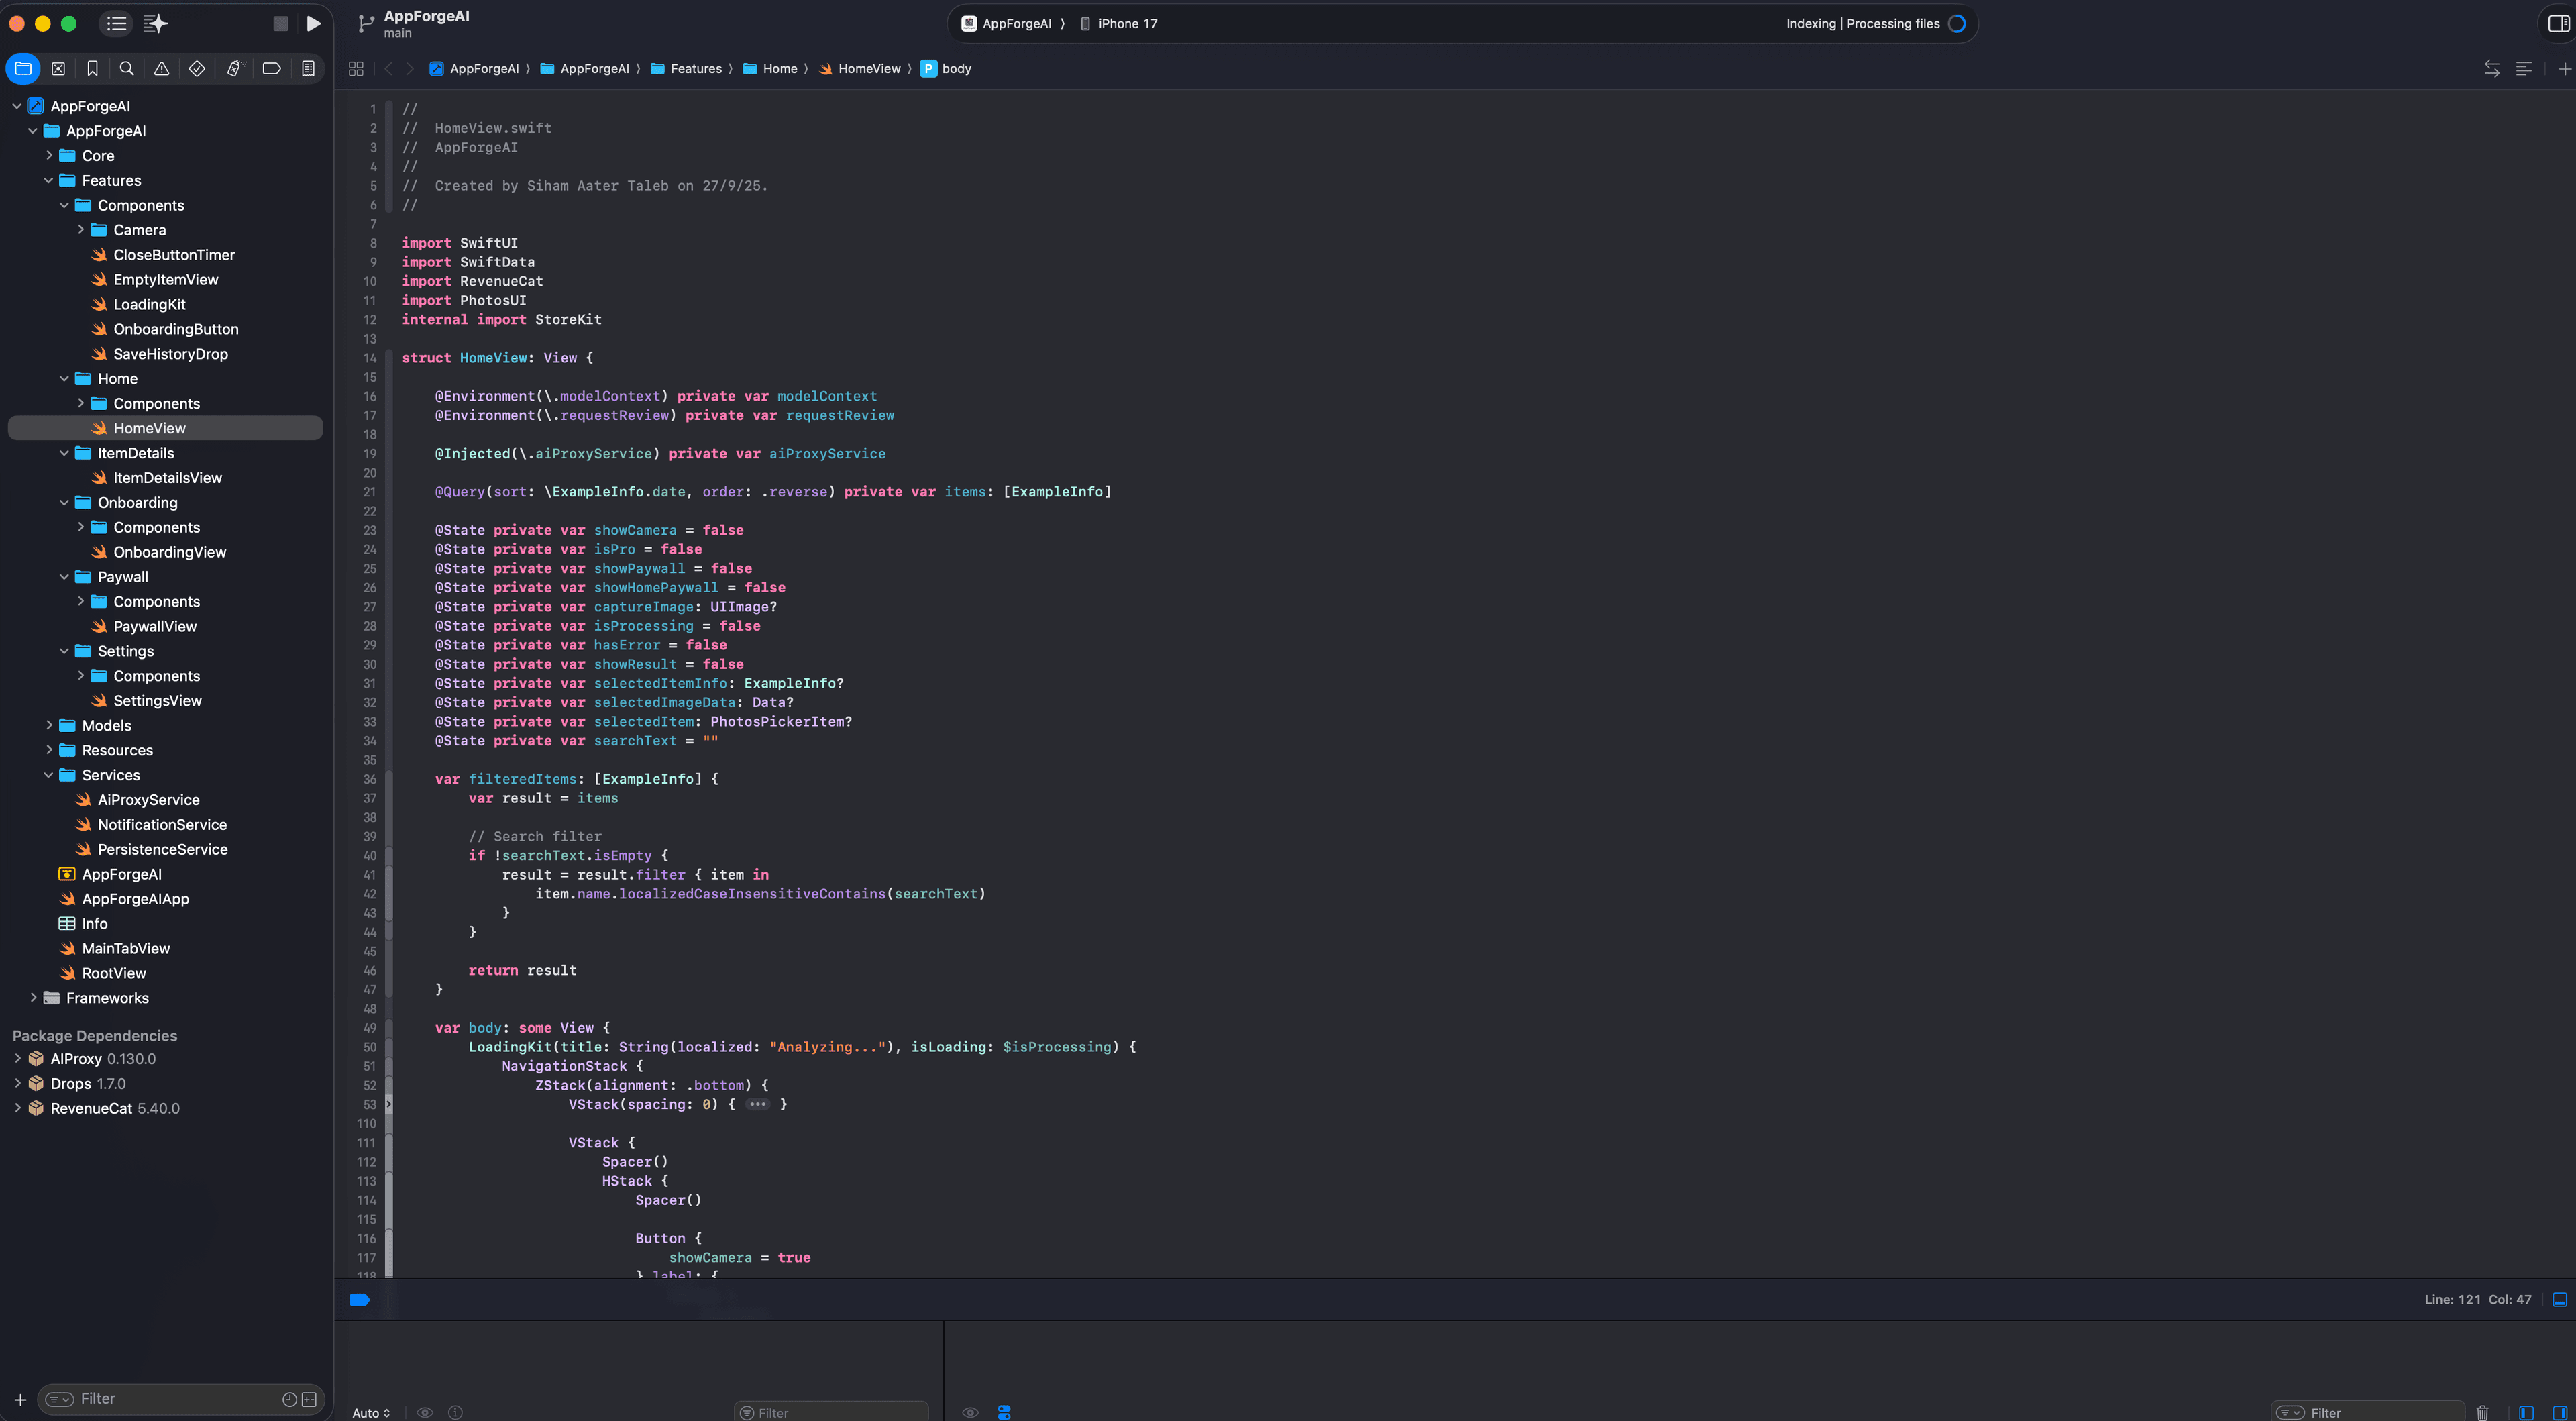Open the Auto scope dropdown in debug bar
Screen dimensions: 2576x1421
coord(370,1412)
